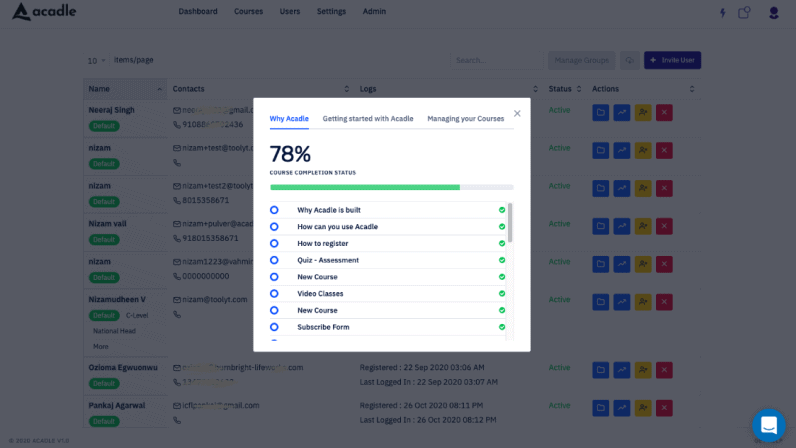Open progress chart icon for Nizam vali
This screenshot has height=448, width=796.
pos(622,226)
